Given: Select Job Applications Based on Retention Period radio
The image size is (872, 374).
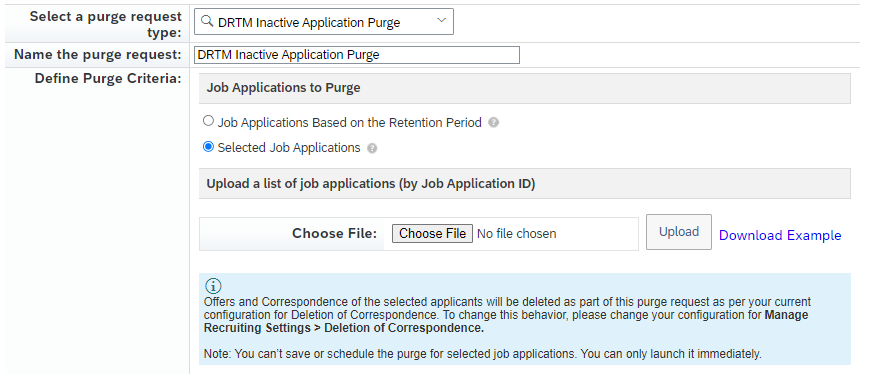Looking at the screenshot, I should tap(208, 121).
